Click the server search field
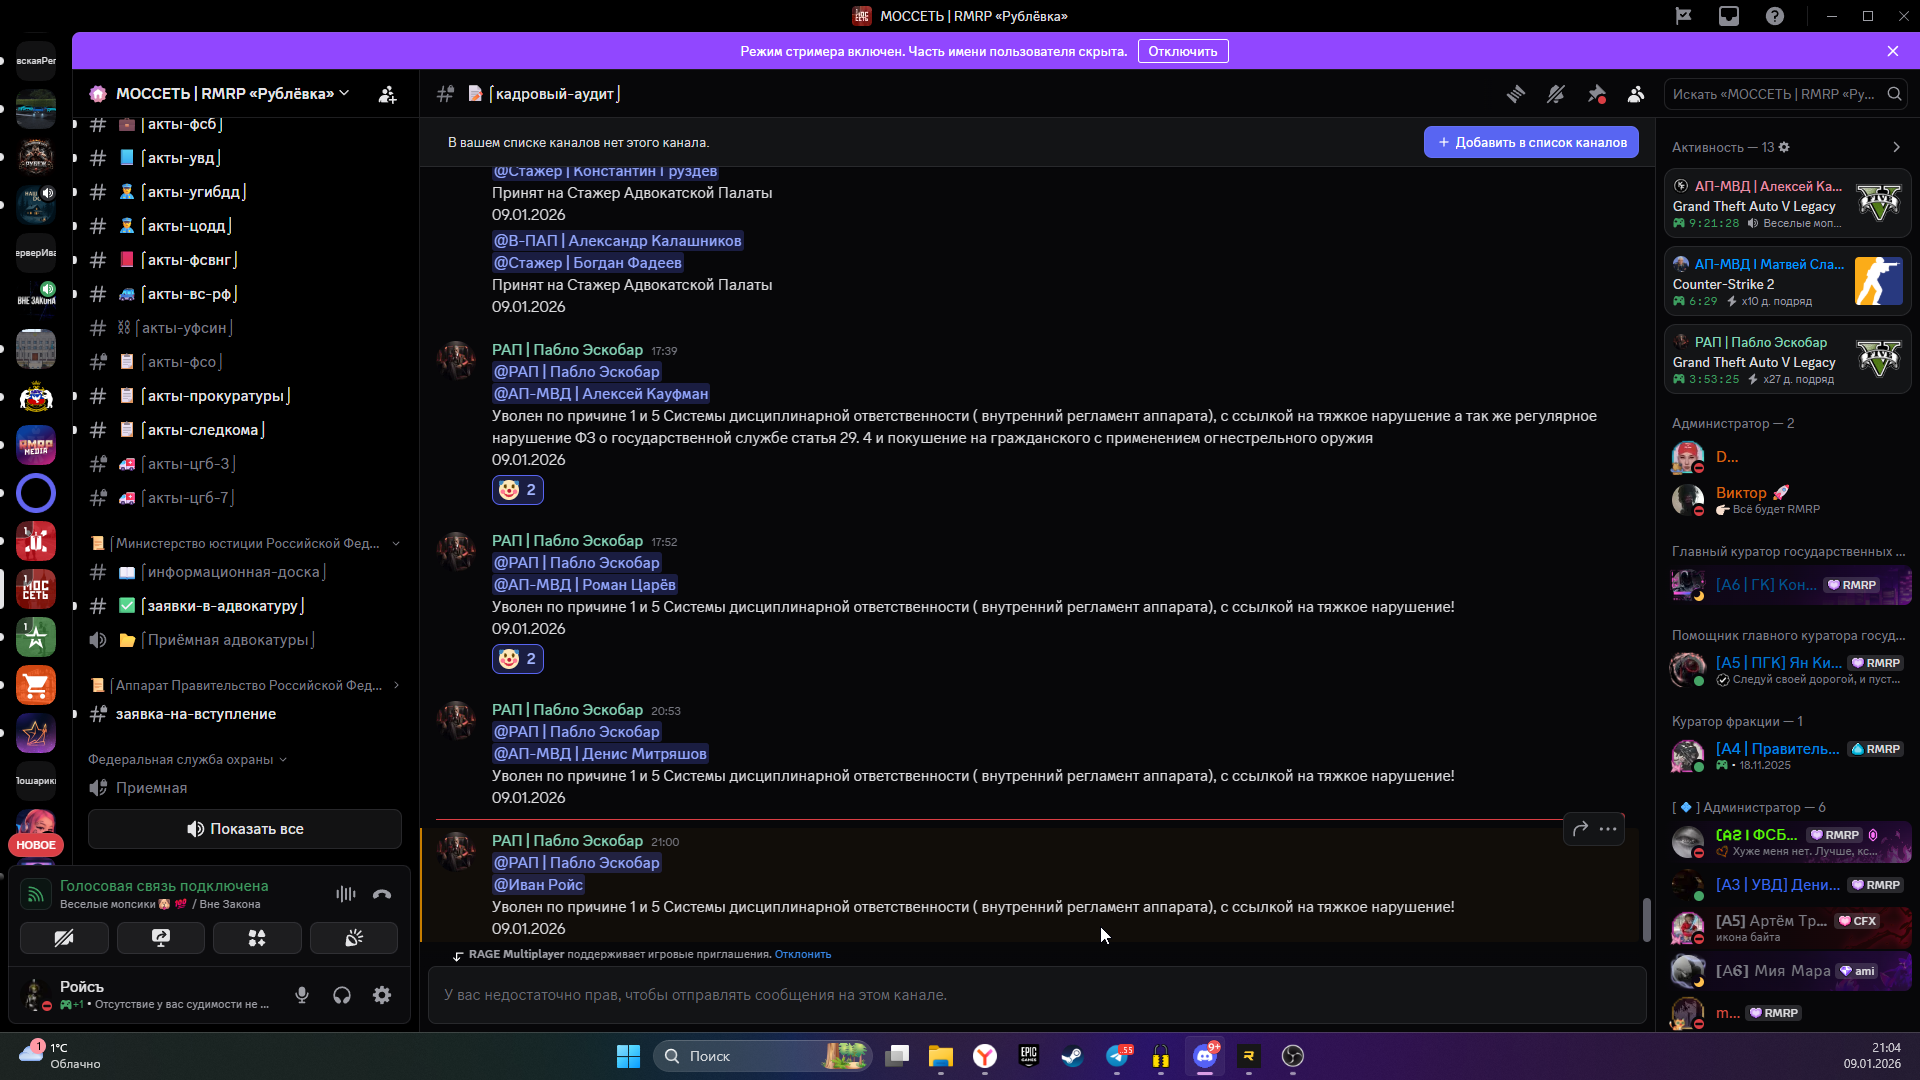The width and height of the screenshot is (1920, 1080). 1775,94
